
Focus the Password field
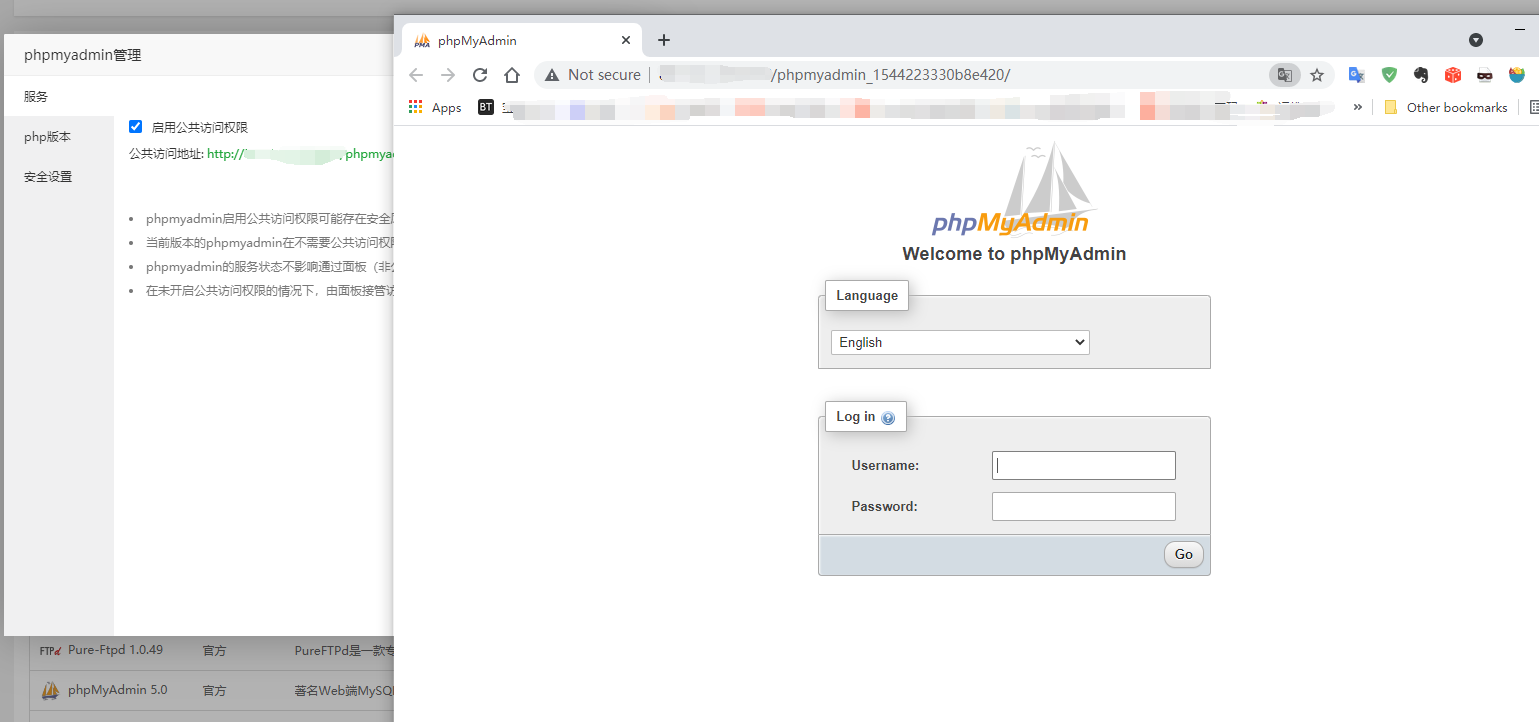coord(1084,506)
